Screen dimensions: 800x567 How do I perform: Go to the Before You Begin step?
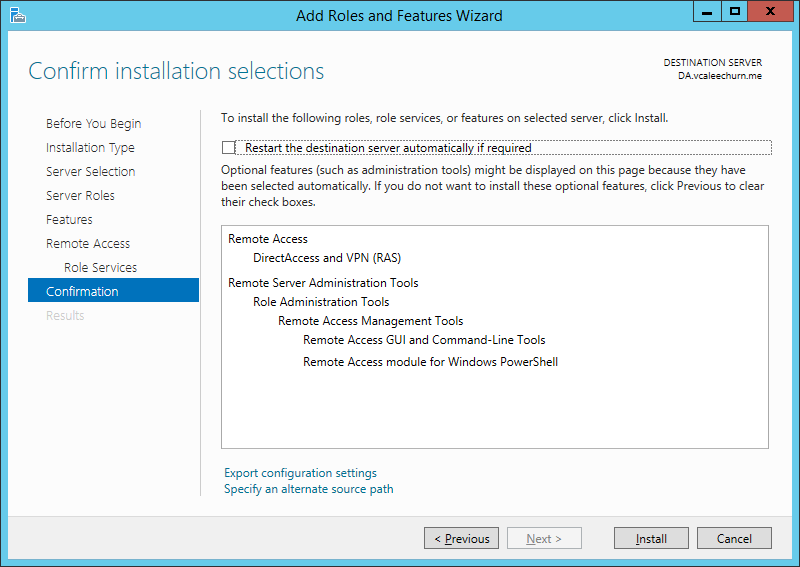[93, 124]
